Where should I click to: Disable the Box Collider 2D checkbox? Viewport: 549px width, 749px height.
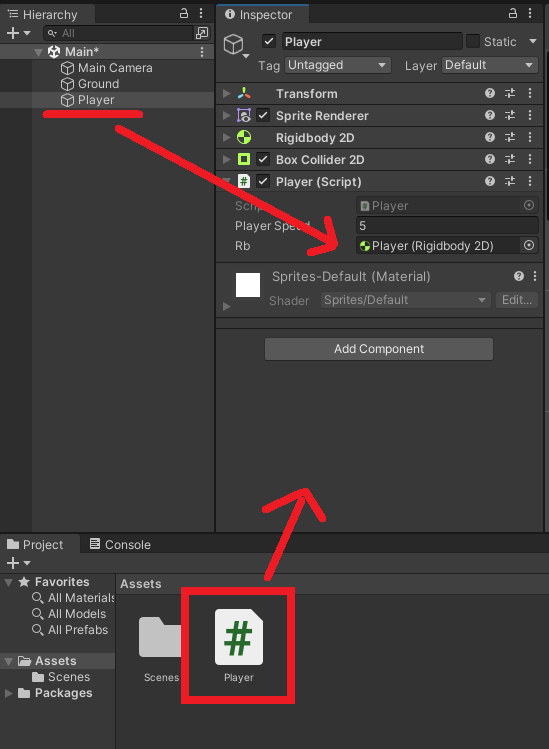tap(263, 159)
